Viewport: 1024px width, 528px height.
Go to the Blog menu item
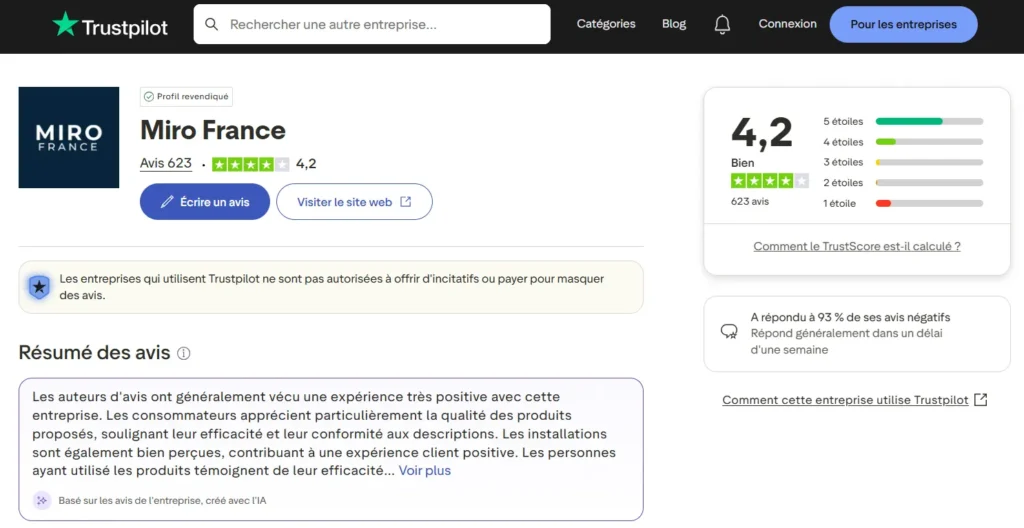674,24
